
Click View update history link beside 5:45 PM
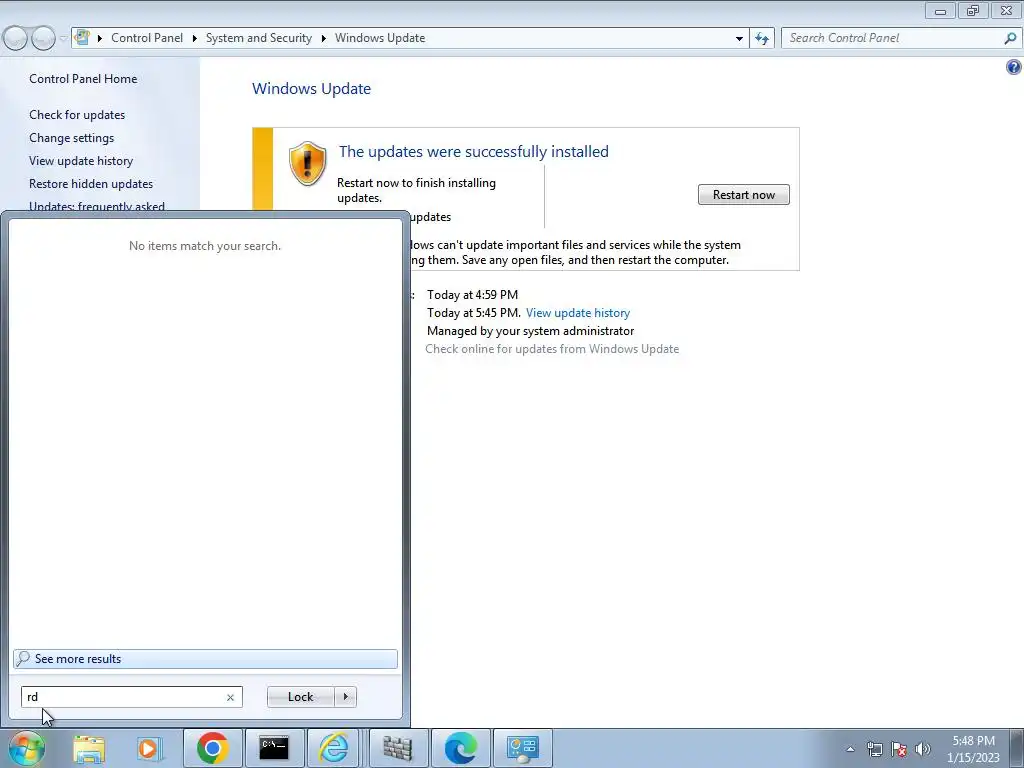[577, 313]
